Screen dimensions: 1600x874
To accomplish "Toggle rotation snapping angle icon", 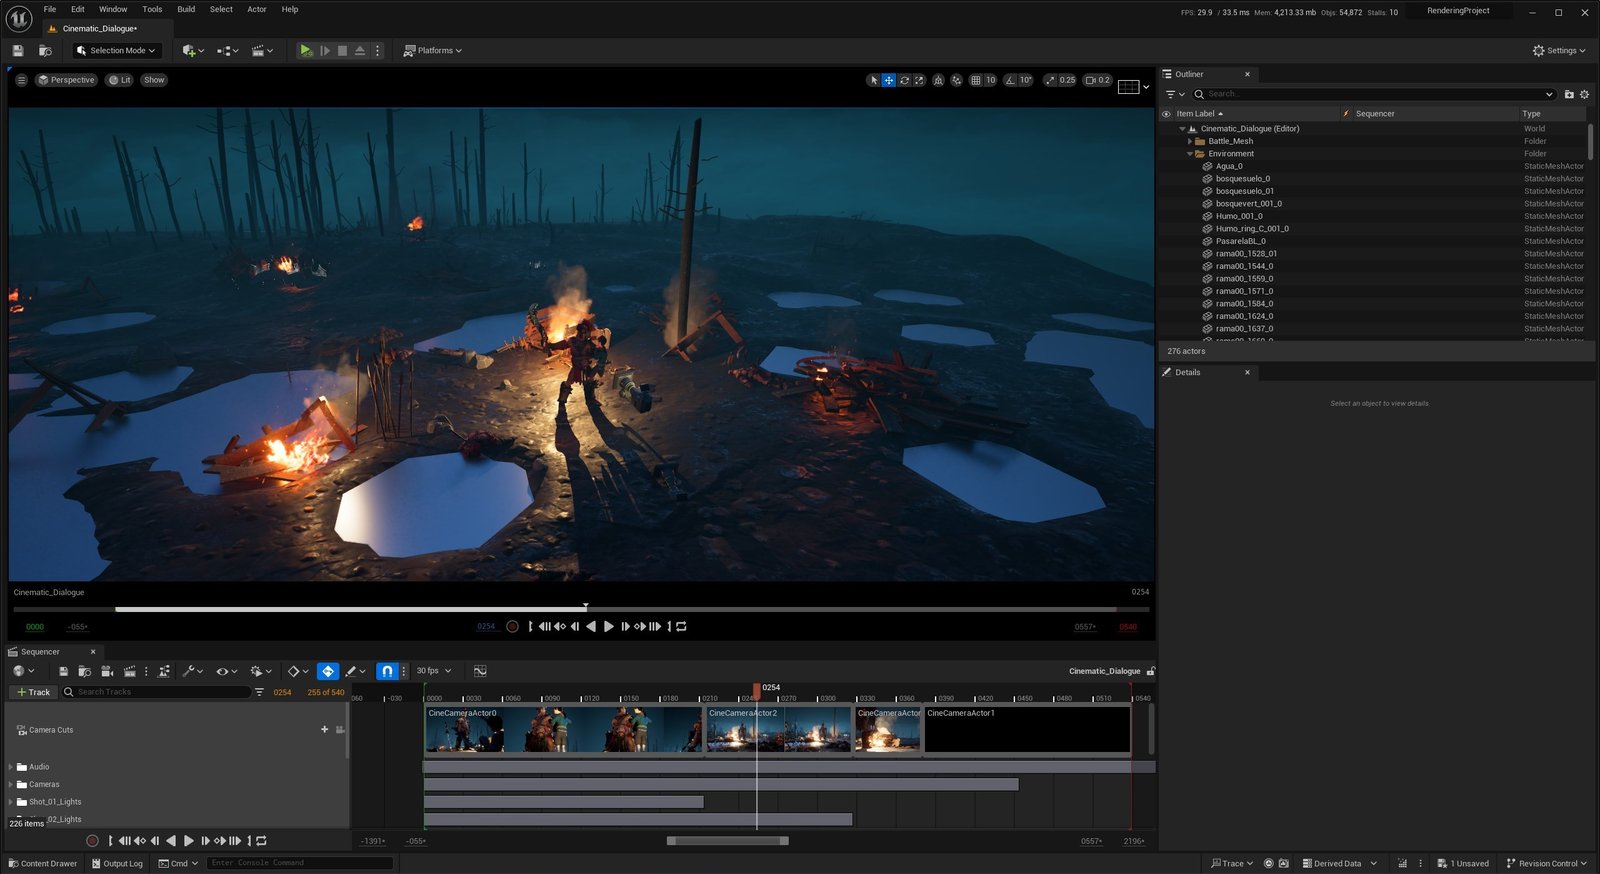I will tap(1010, 80).
